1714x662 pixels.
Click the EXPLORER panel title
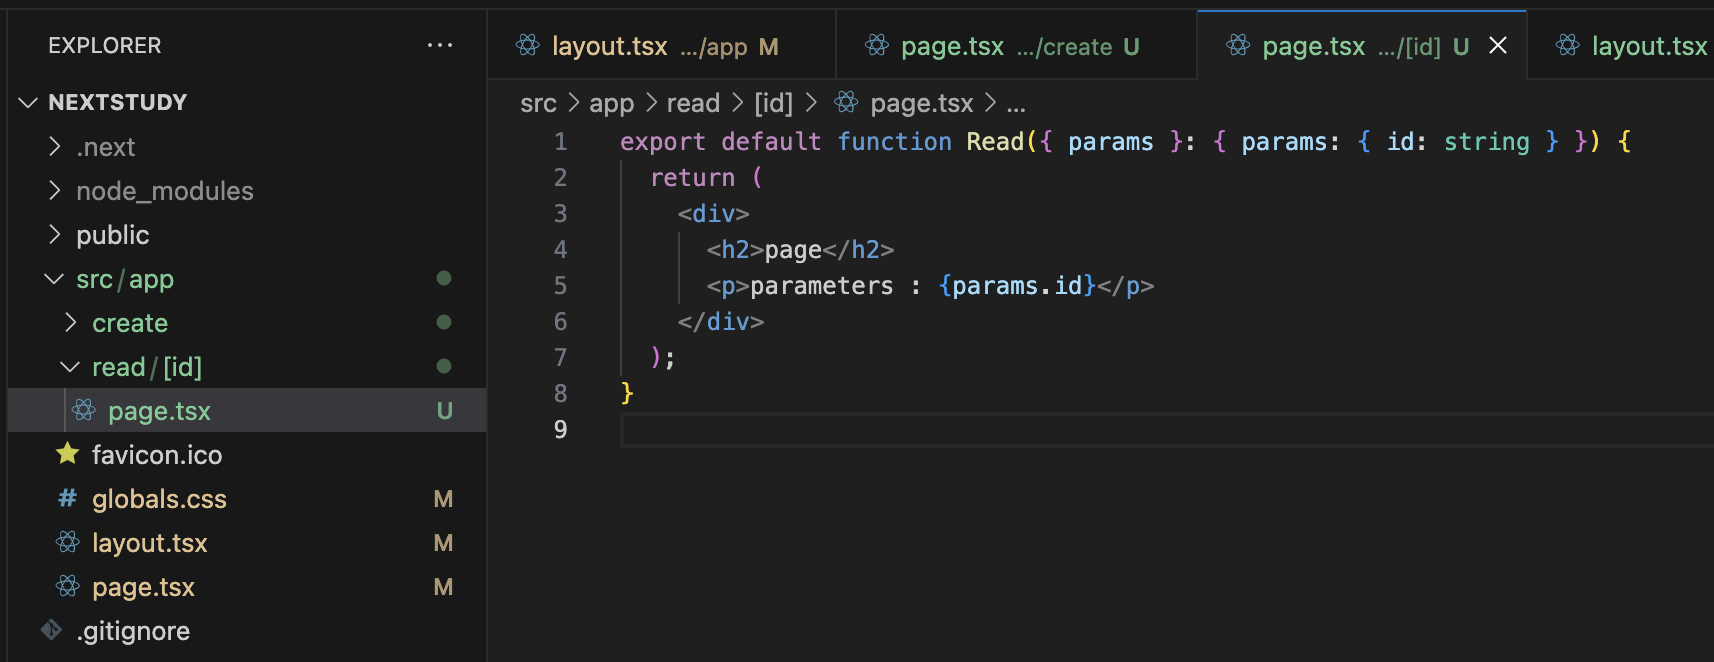click(105, 46)
